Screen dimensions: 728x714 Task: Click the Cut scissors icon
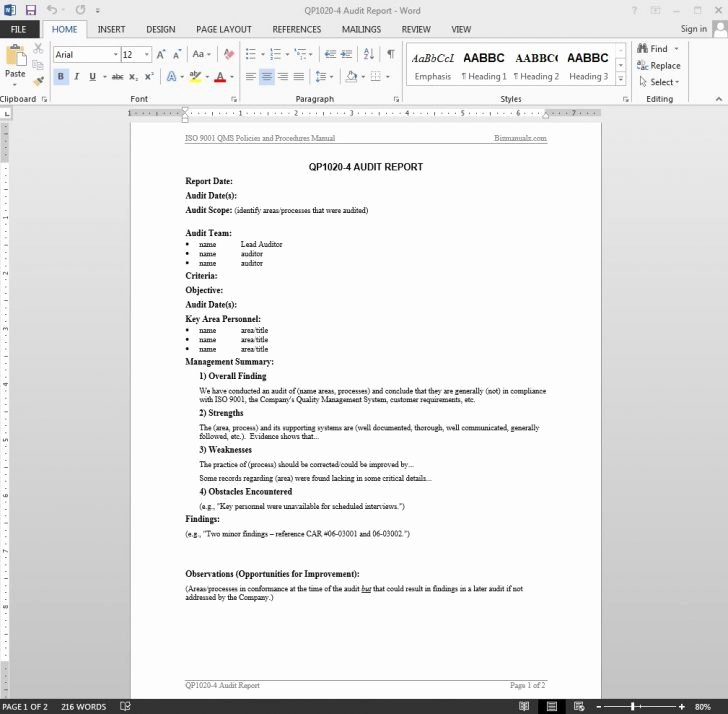click(38, 48)
